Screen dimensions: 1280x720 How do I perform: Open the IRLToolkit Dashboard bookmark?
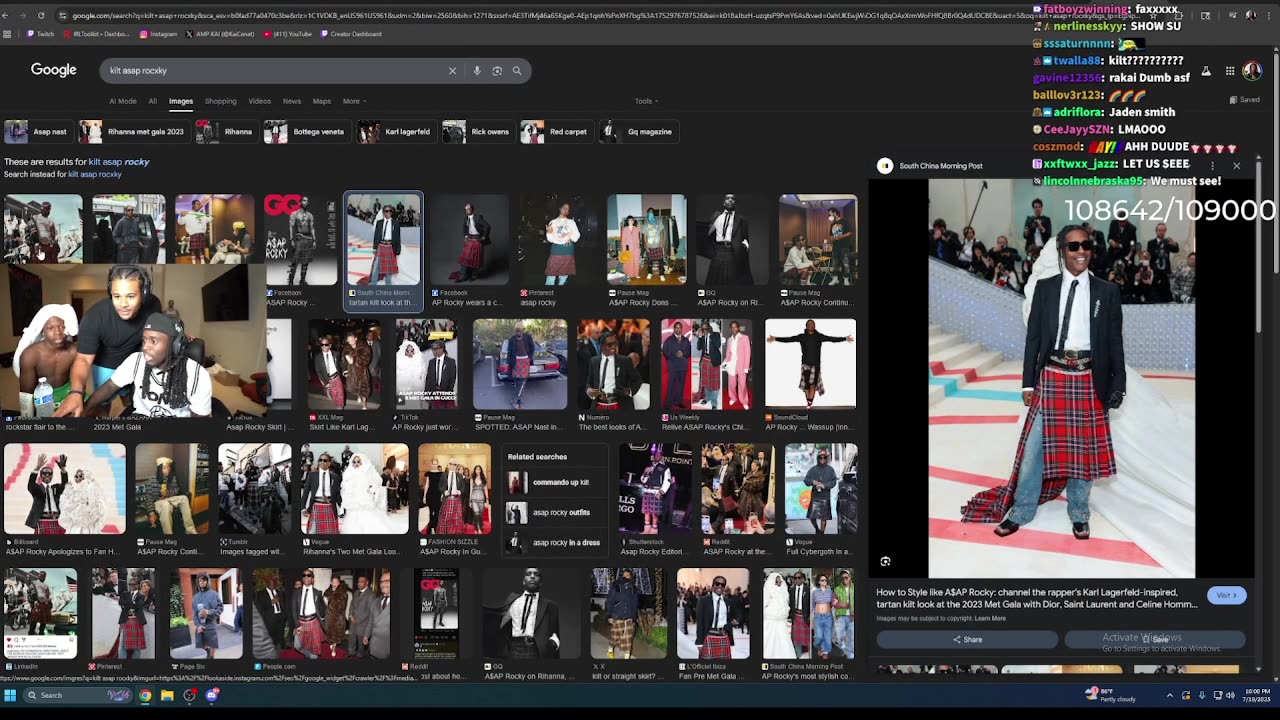pos(96,34)
